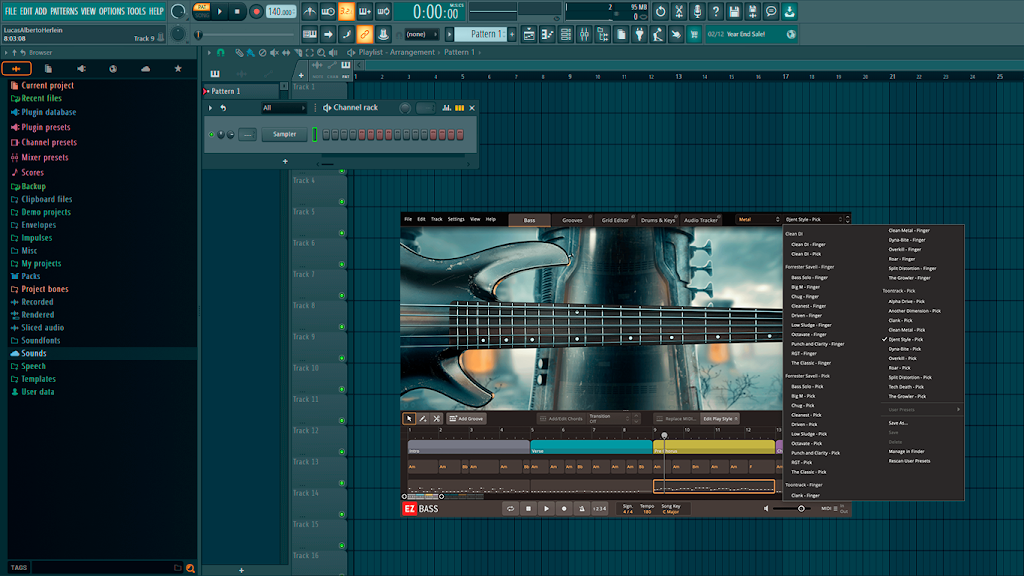Toggle the EZbass loop playback button

pyautogui.click(x=510, y=509)
